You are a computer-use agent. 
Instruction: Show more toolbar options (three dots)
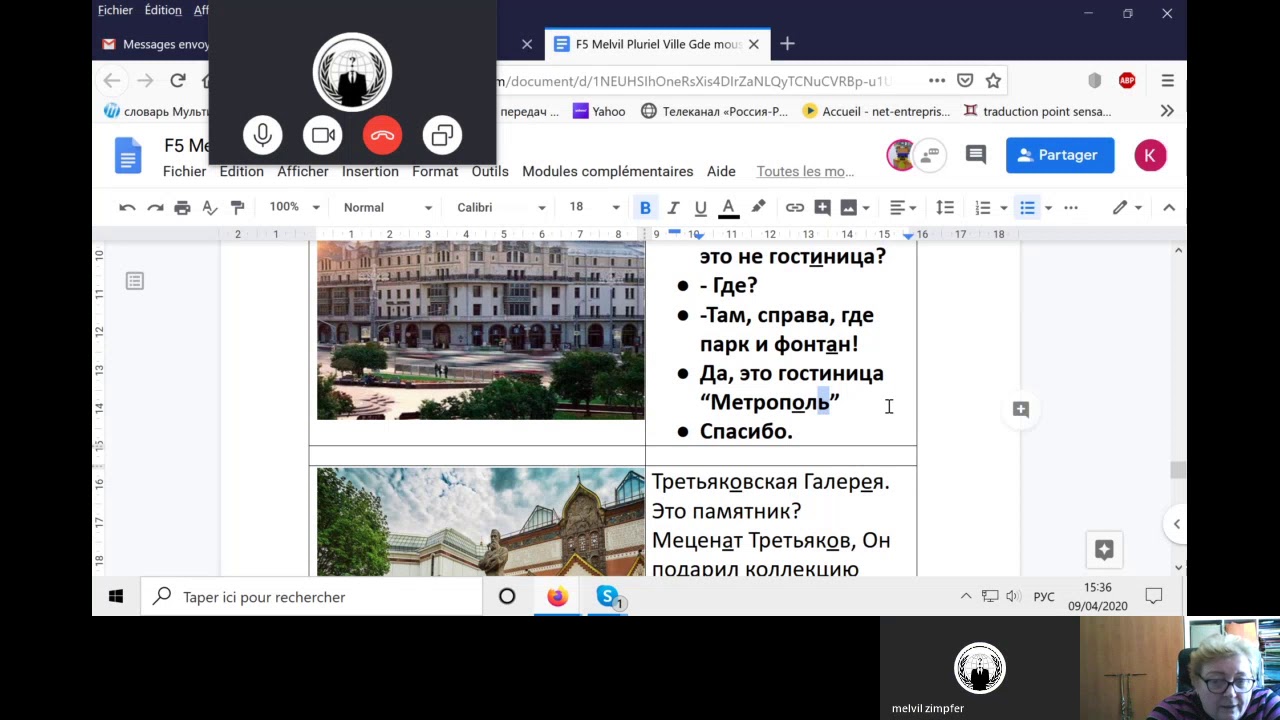click(1071, 207)
